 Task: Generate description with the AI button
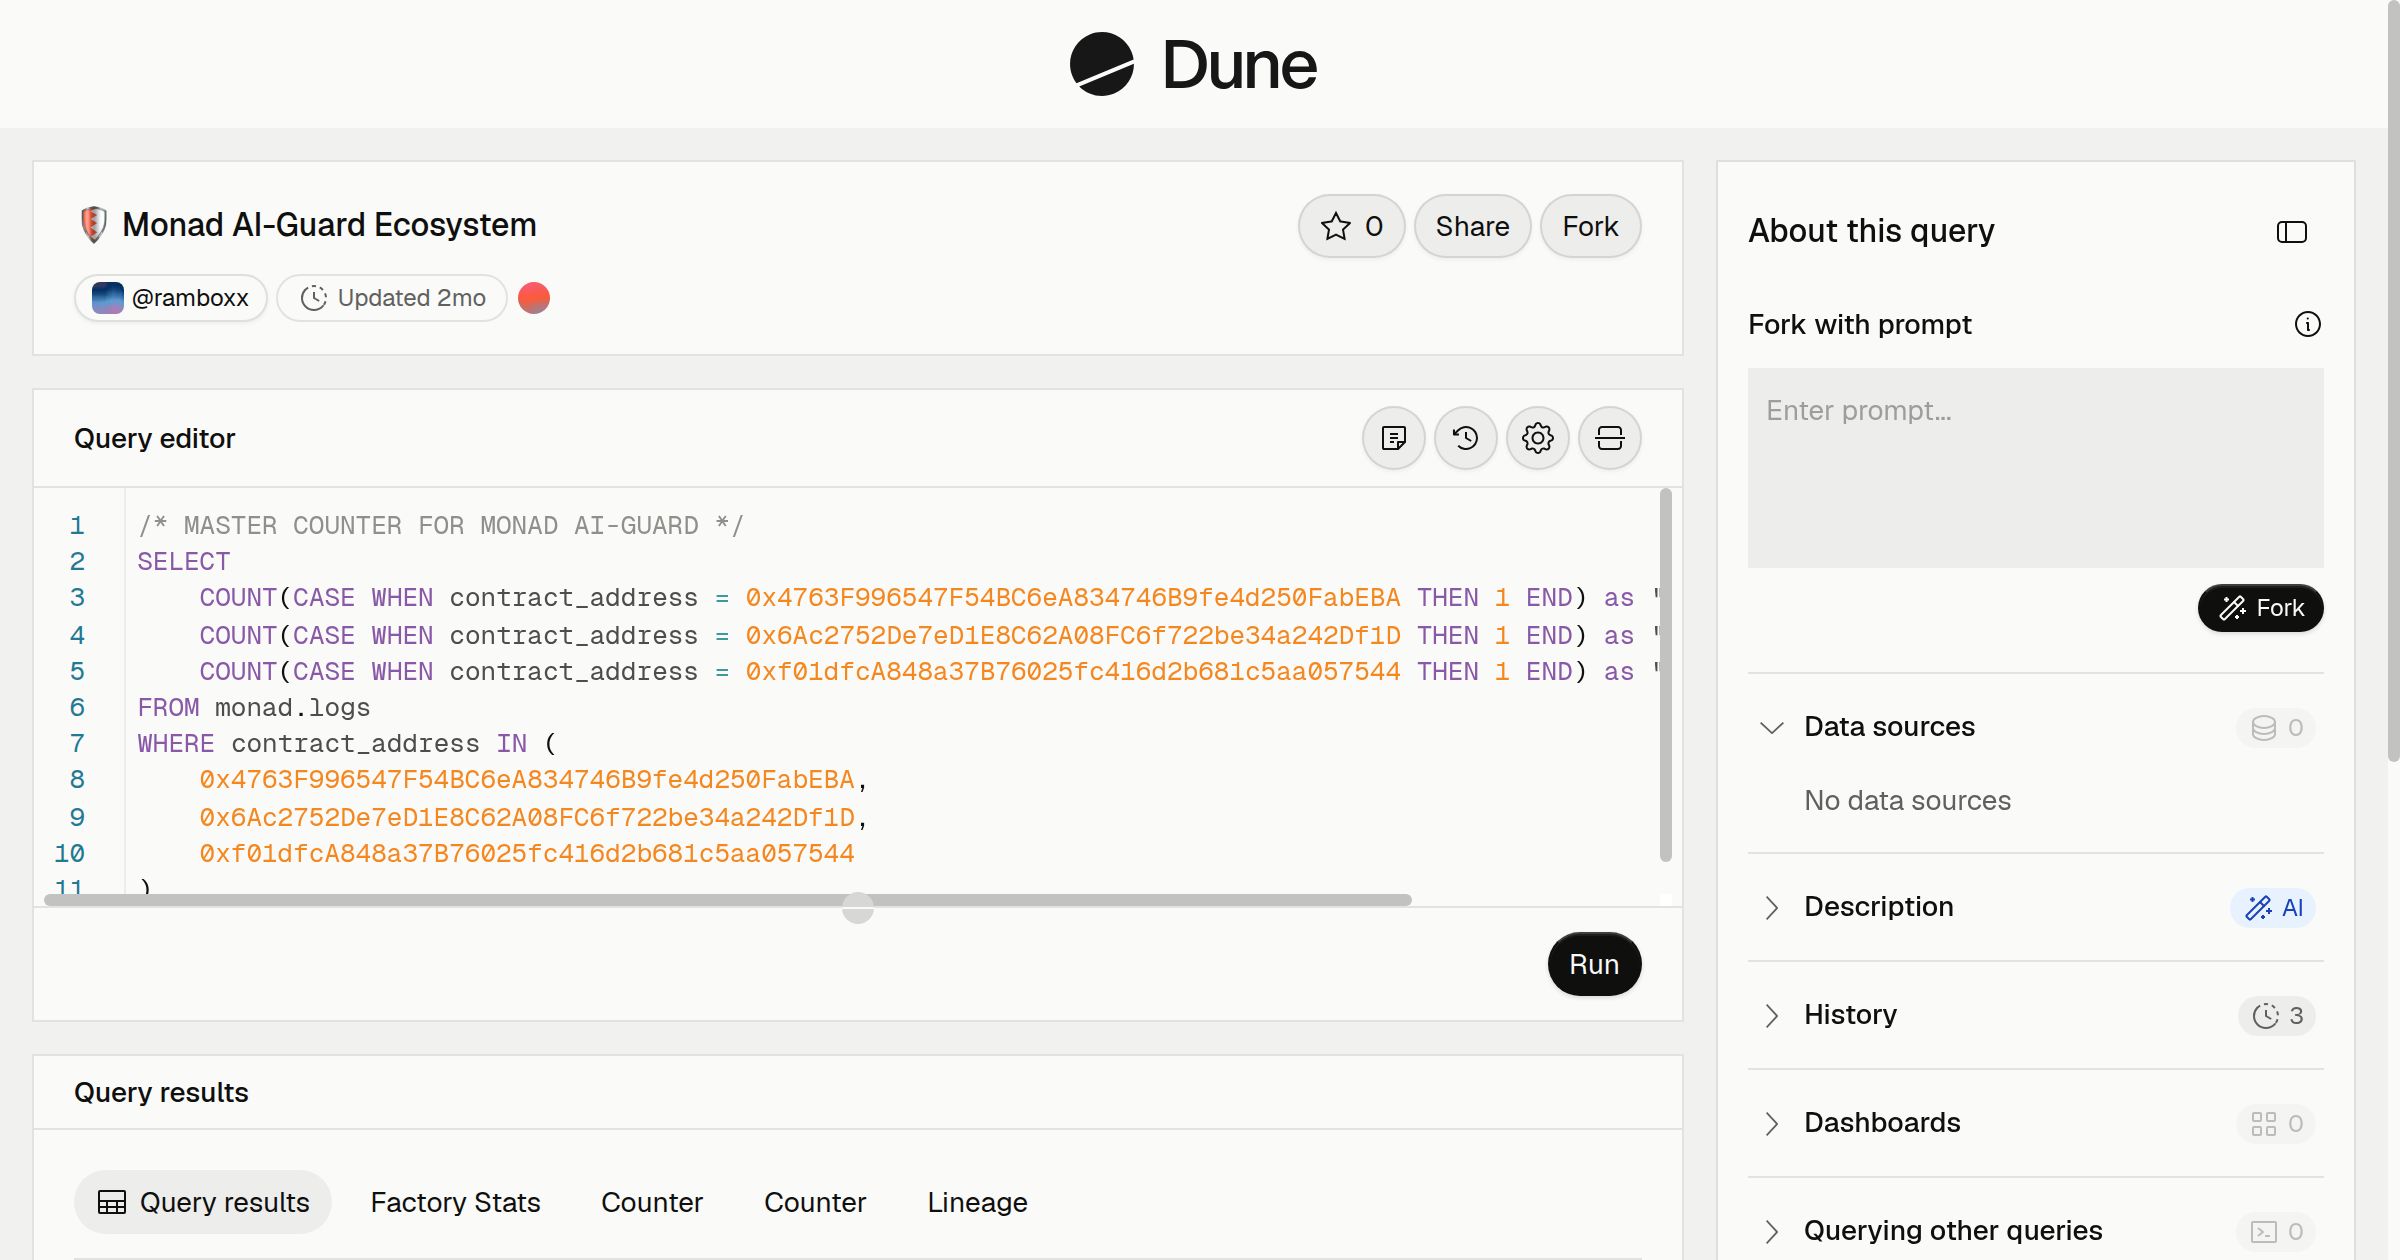(2273, 907)
